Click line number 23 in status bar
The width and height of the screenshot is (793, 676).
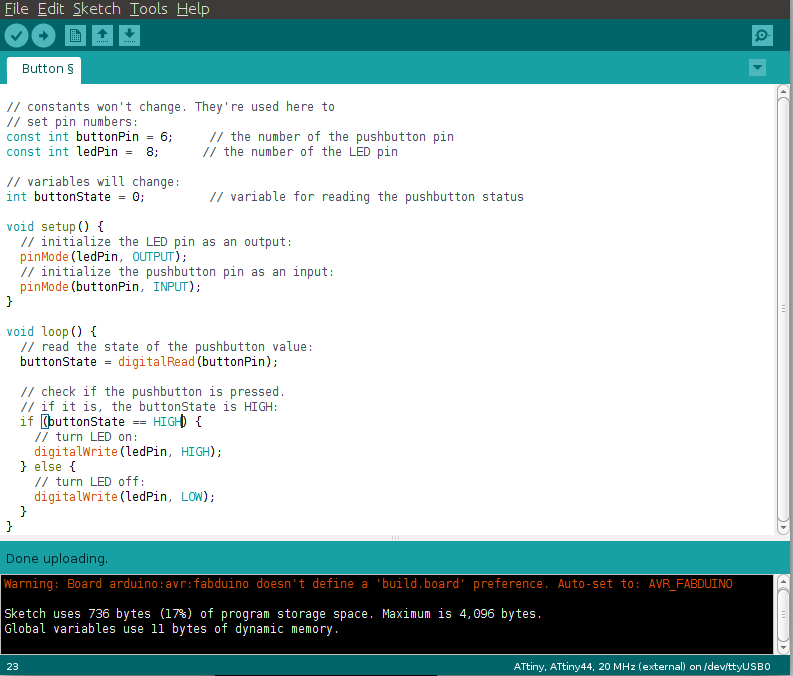pyautogui.click(x=13, y=666)
